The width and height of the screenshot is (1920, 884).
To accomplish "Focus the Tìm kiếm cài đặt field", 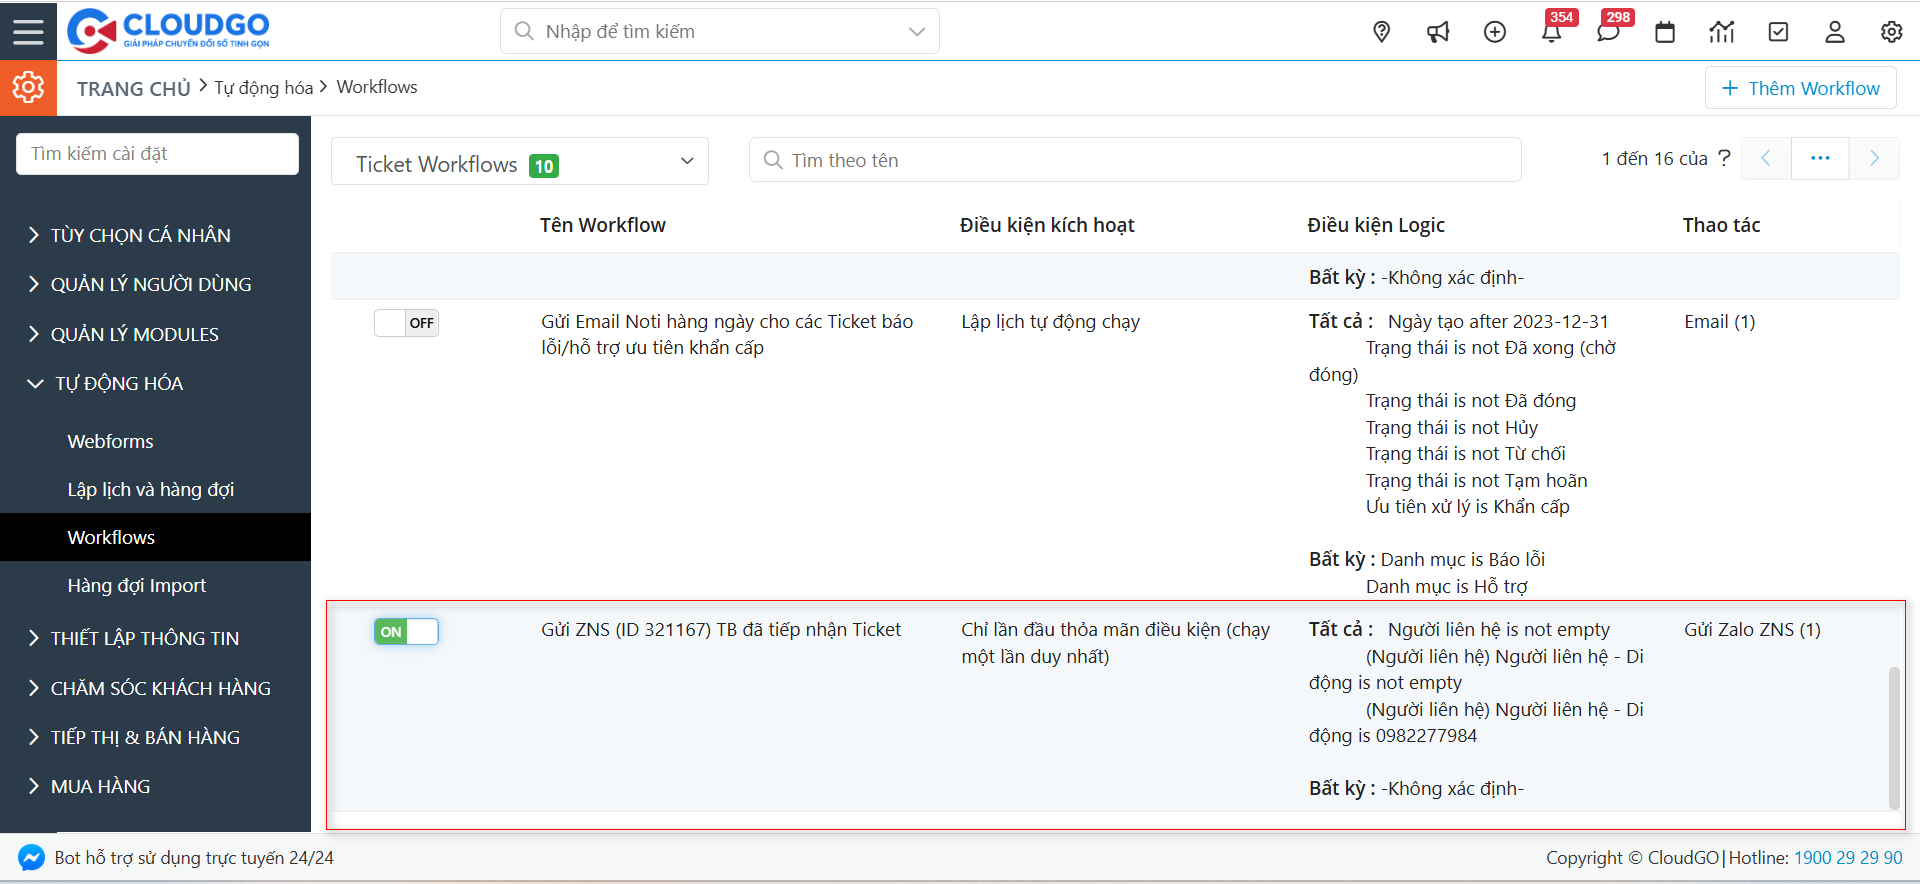I will click(x=157, y=154).
